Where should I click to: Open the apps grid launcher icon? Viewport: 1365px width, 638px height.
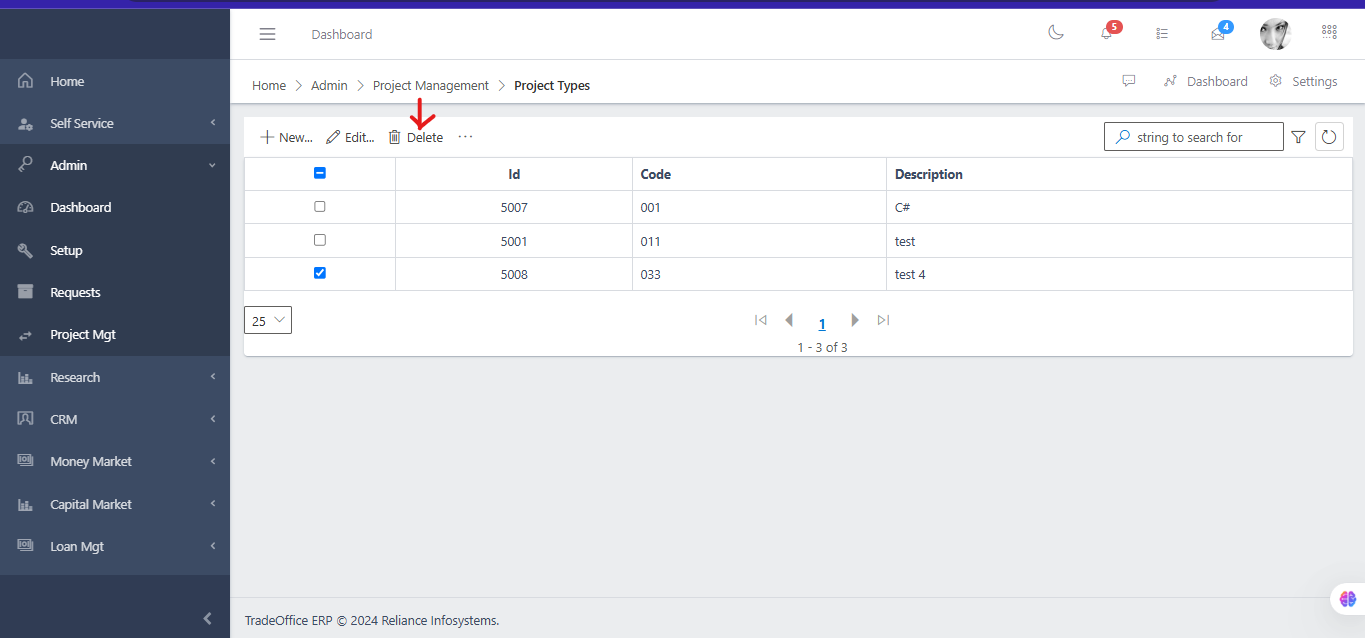coord(1329,32)
